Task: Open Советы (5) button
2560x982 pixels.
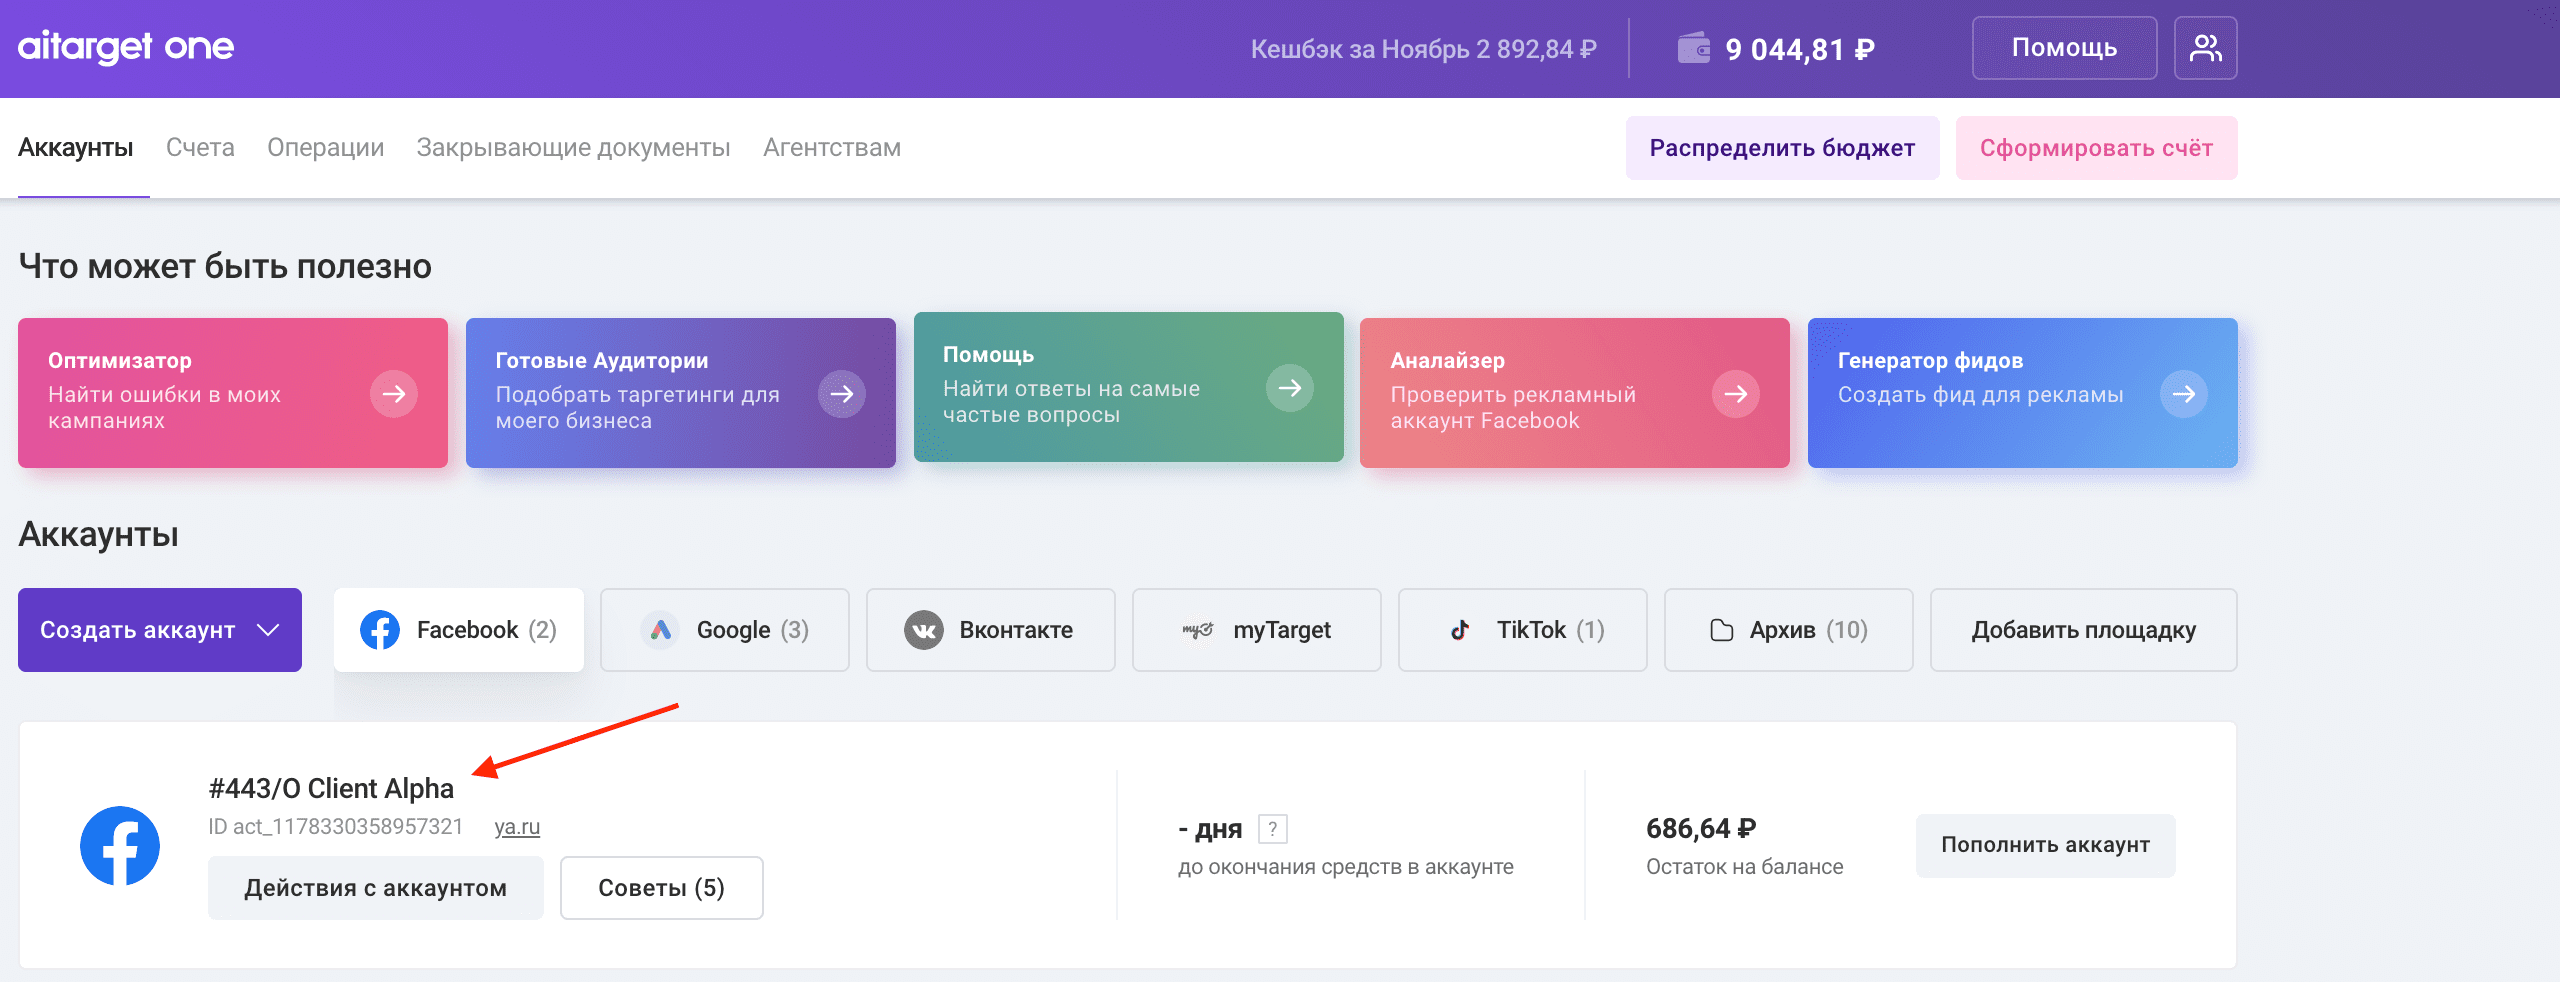Action: pyautogui.click(x=662, y=888)
